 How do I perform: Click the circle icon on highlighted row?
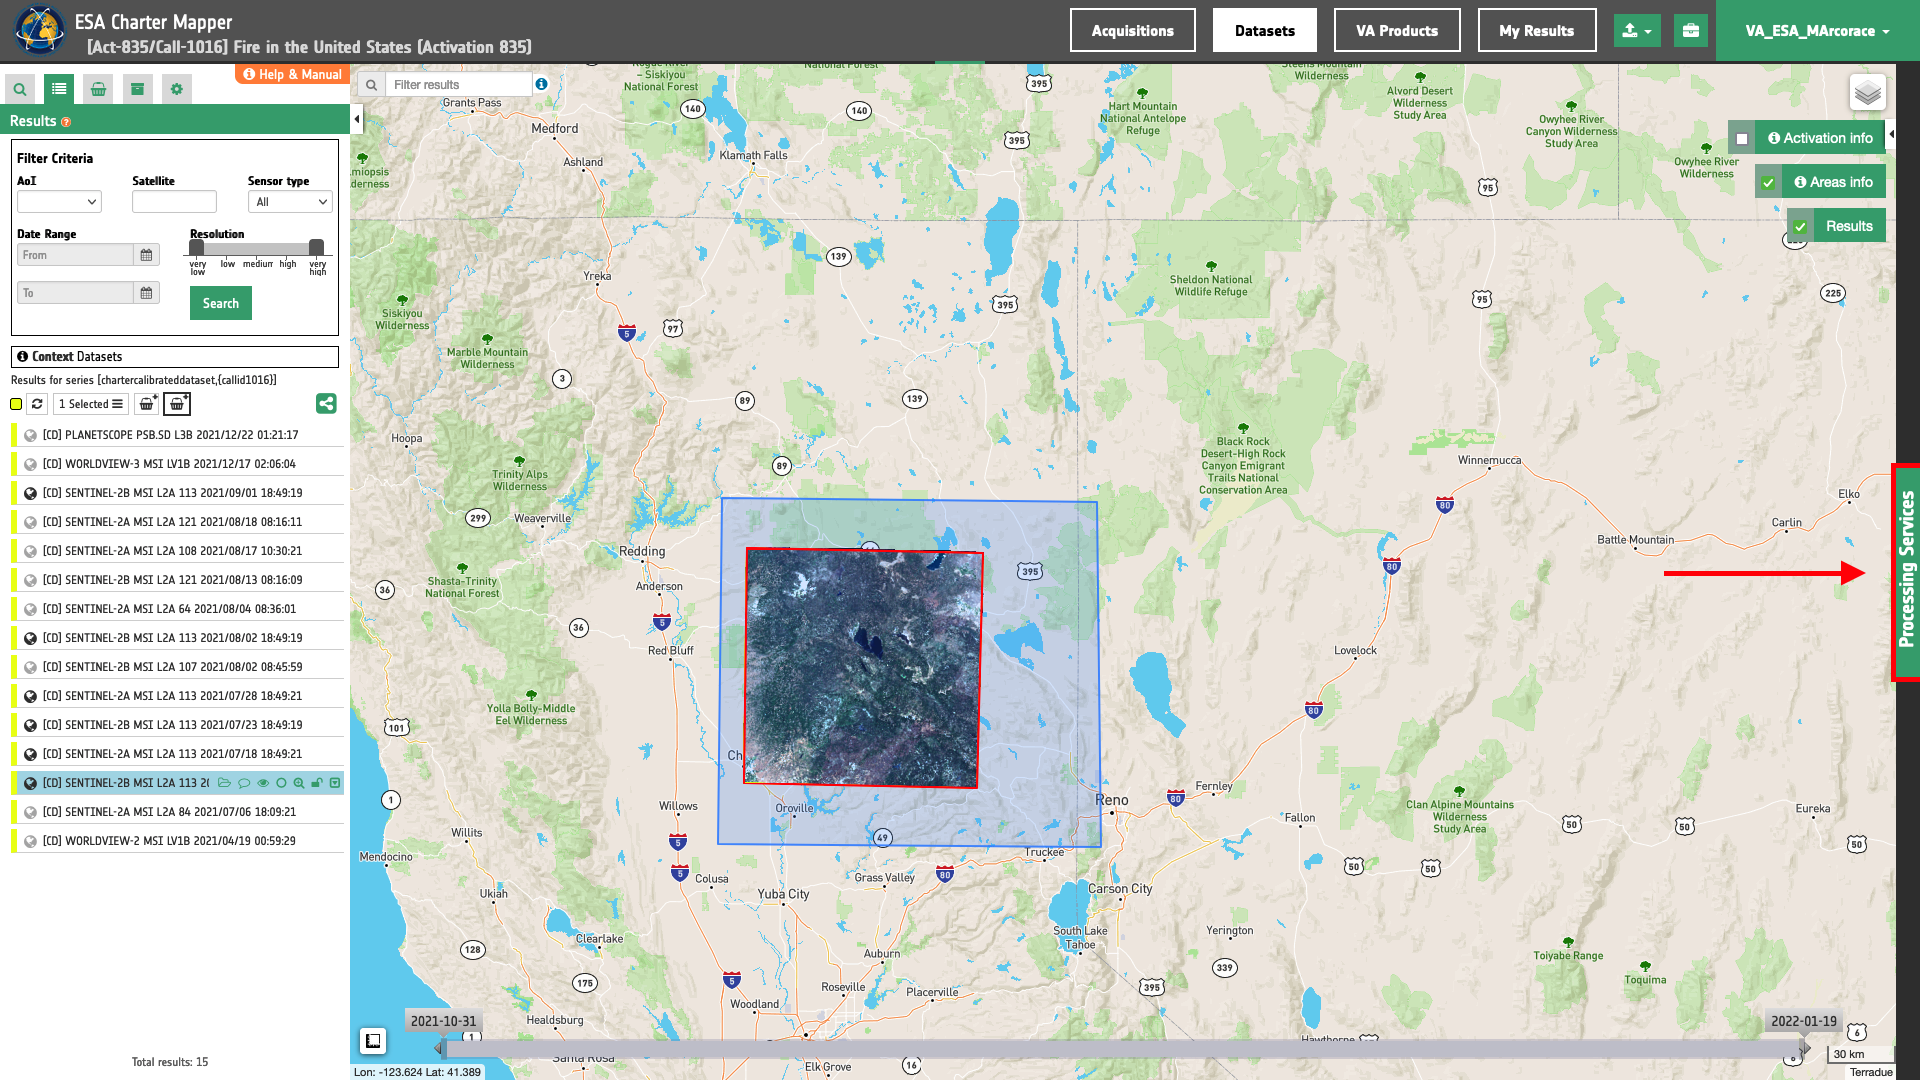coord(281,783)
